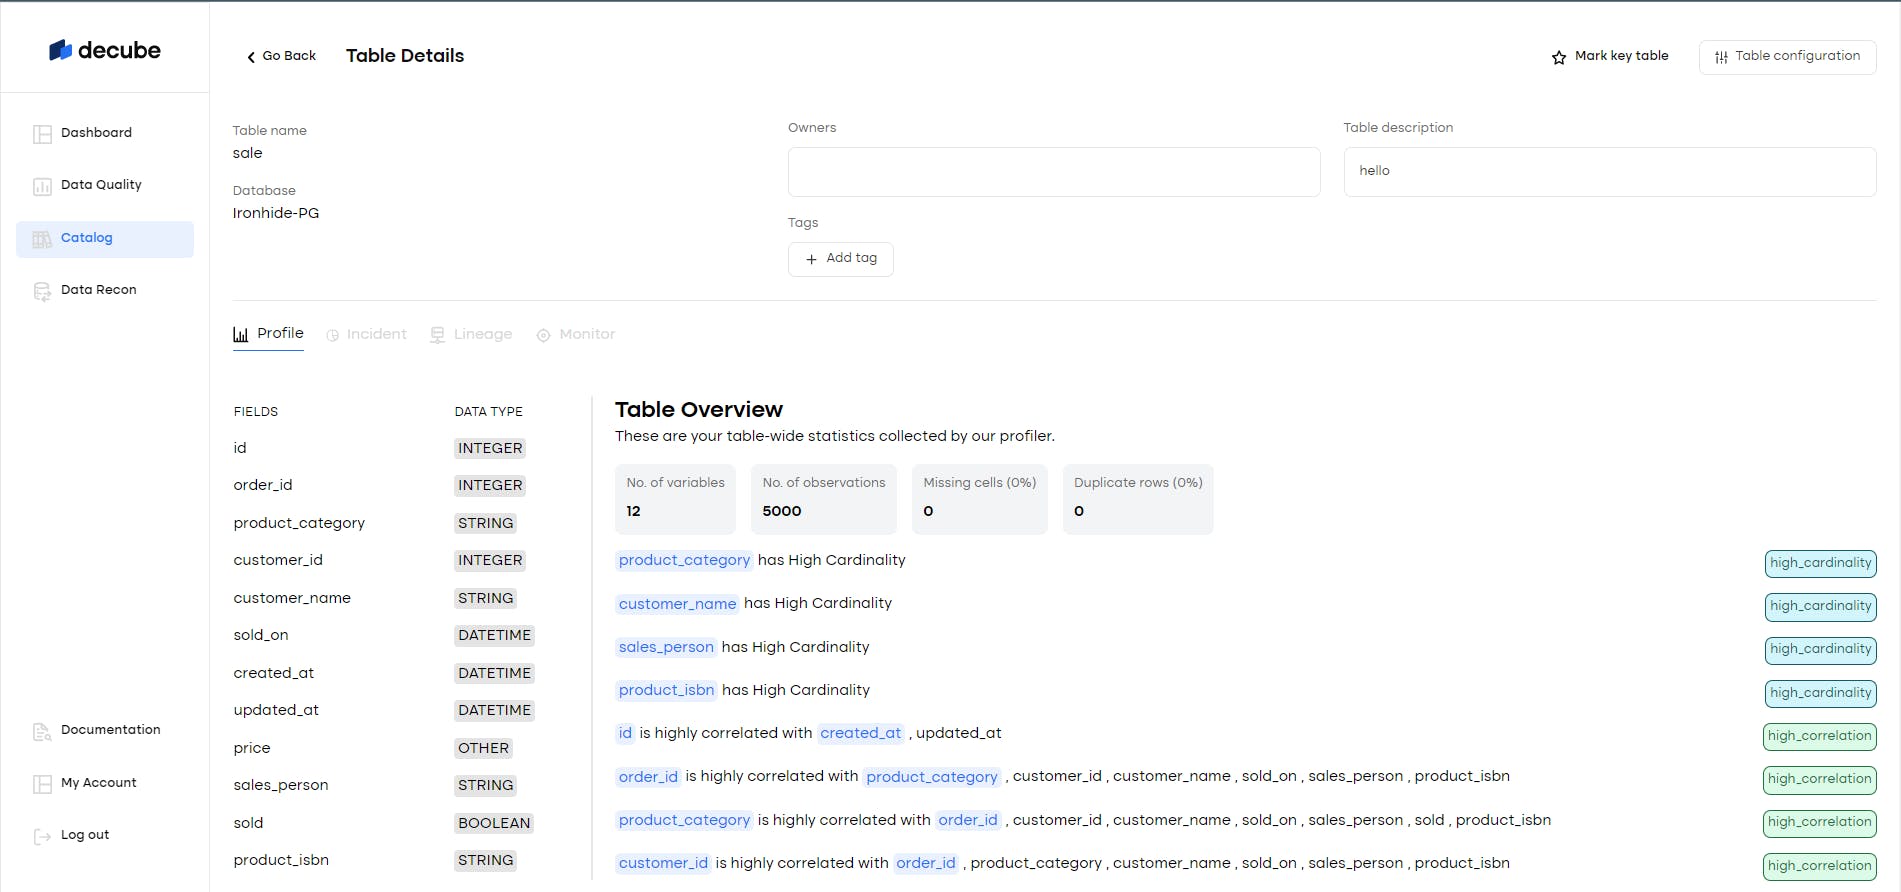The image size is (1901, 892).
Task: Click the sales_person High Cardinality link
Action: point(666,647)
